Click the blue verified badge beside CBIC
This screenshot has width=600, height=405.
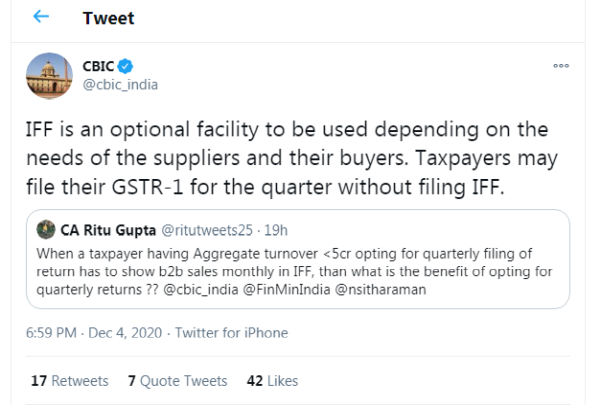126,66
